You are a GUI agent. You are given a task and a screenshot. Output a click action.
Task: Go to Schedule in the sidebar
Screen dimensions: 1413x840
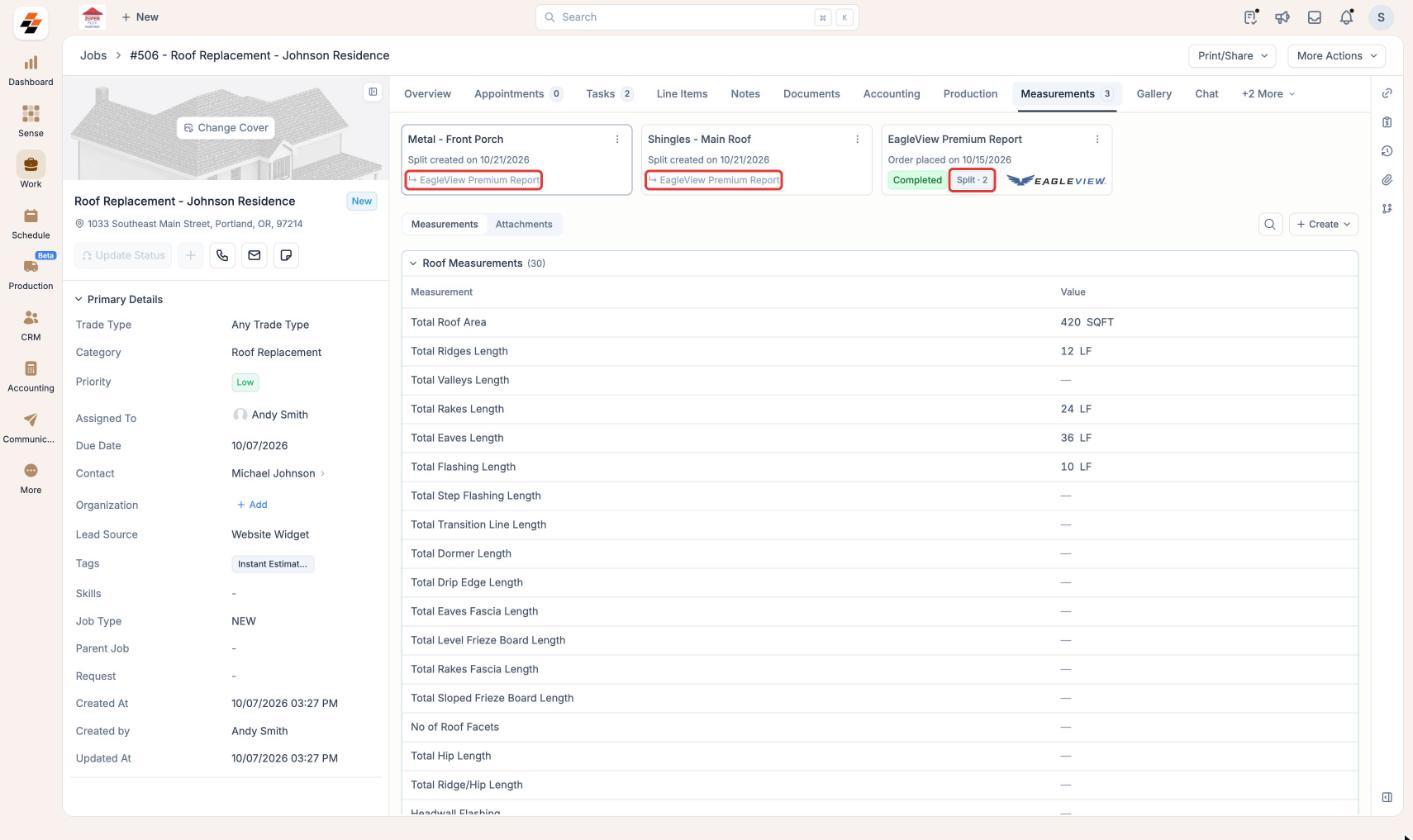click(30, 223)
